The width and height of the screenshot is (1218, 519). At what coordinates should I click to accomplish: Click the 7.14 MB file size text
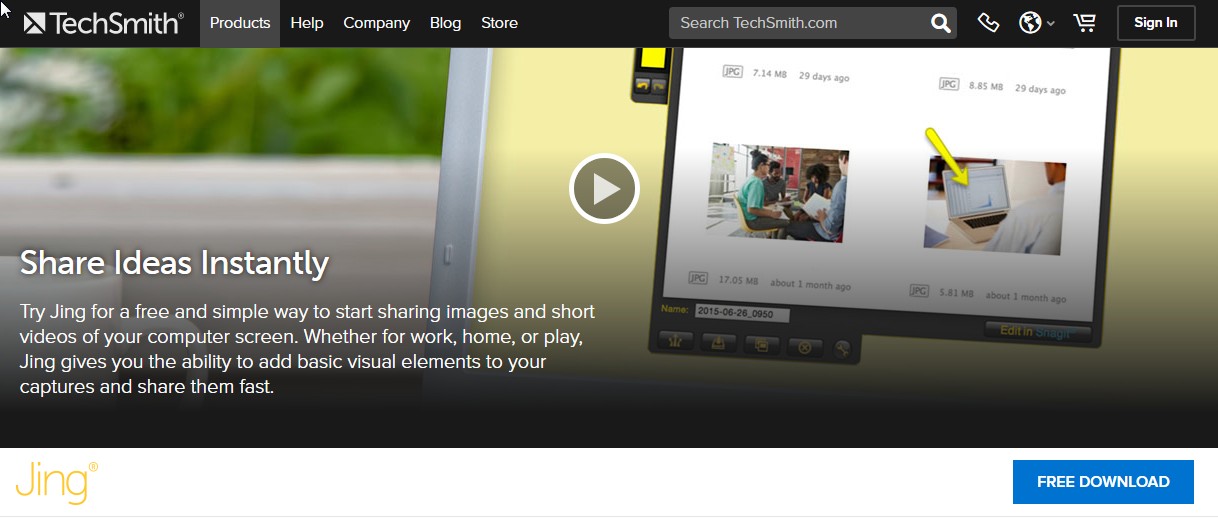[770, 74]
